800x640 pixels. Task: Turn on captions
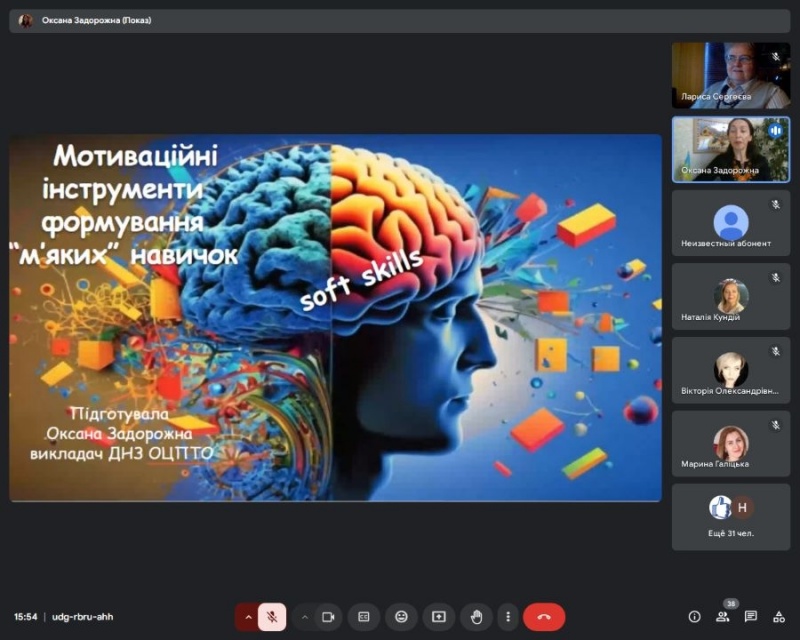pyautogui.click(x=364, y=617)
